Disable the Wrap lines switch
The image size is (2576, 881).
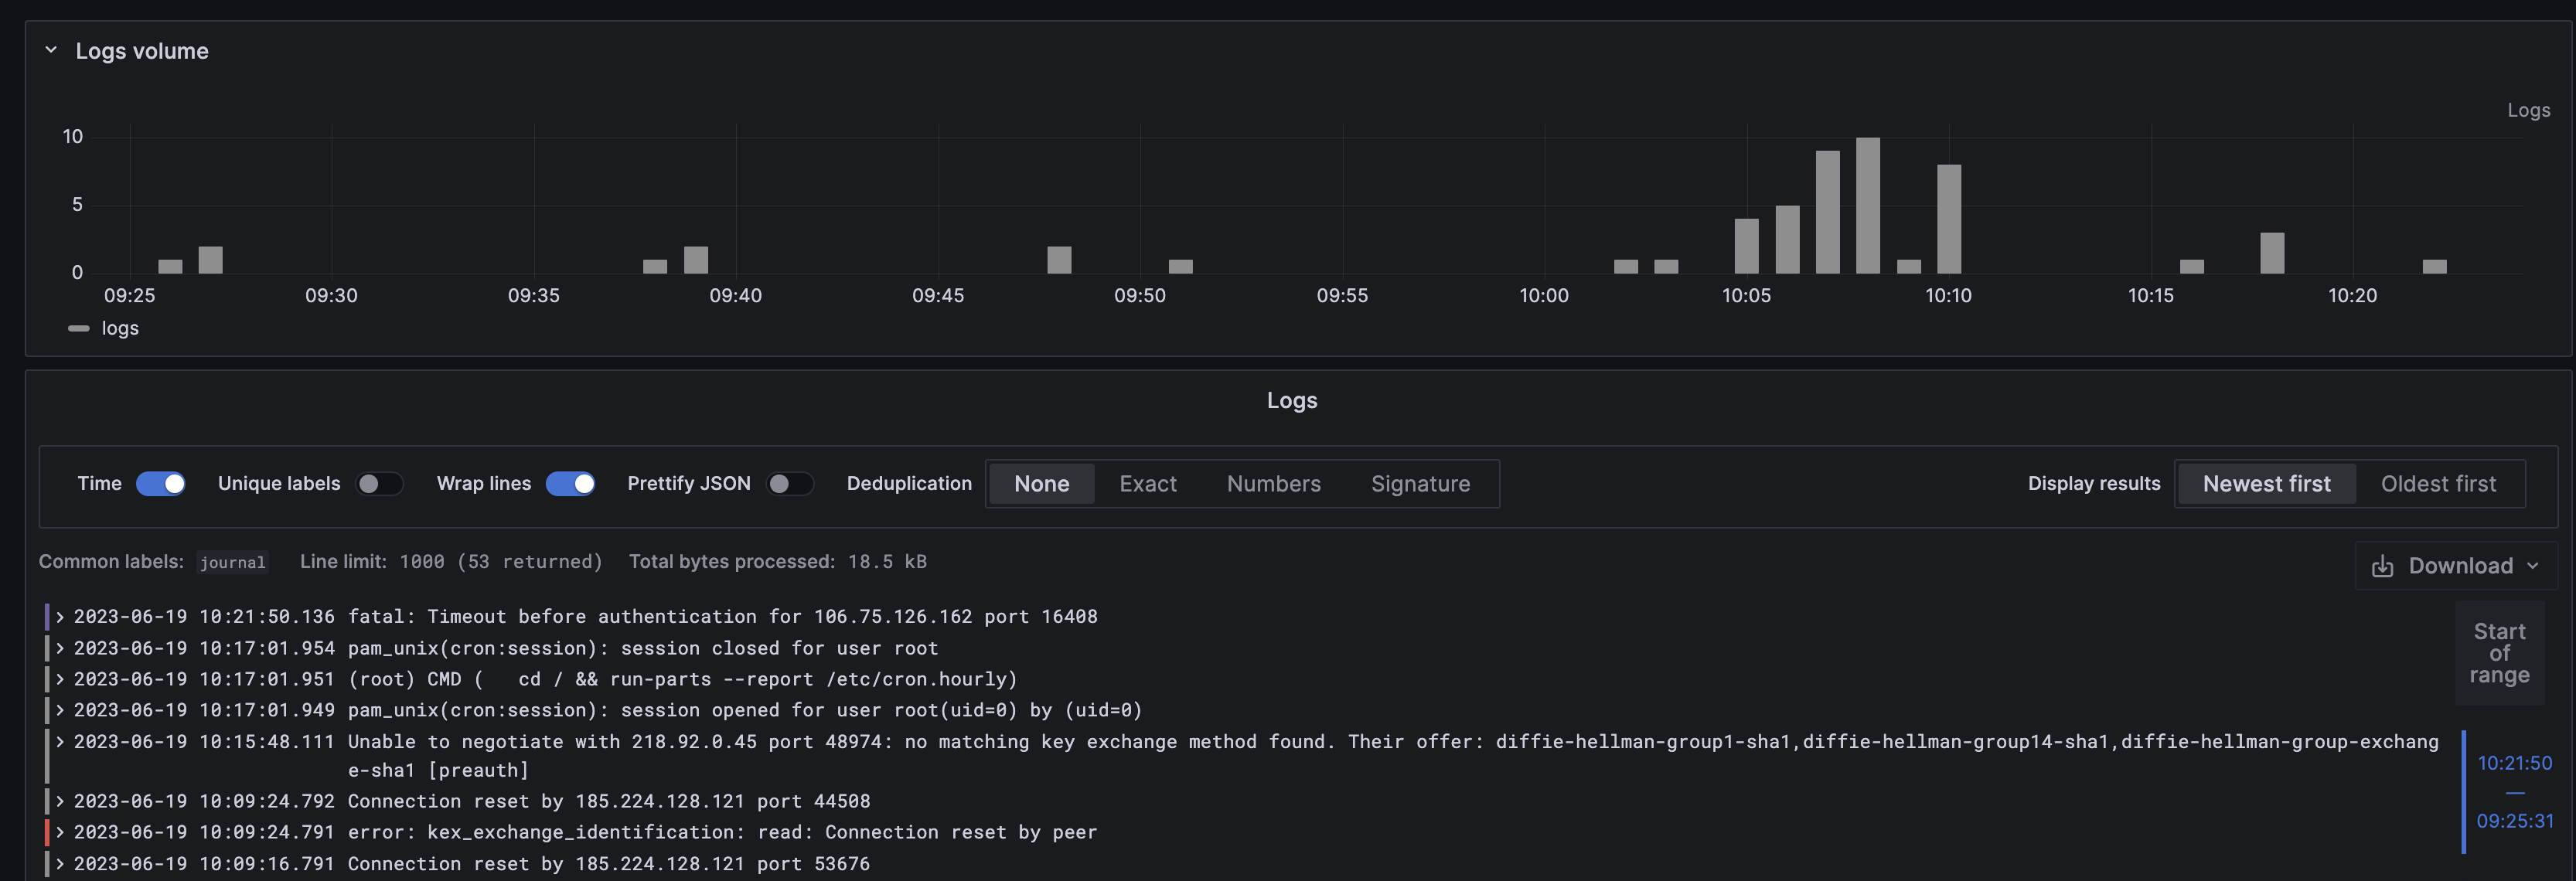[x=570, y=484]
